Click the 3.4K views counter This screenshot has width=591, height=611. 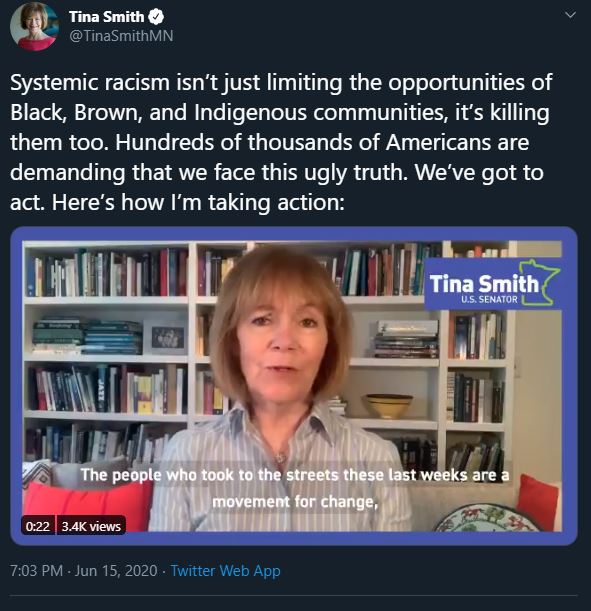click(x=91, y=526)
